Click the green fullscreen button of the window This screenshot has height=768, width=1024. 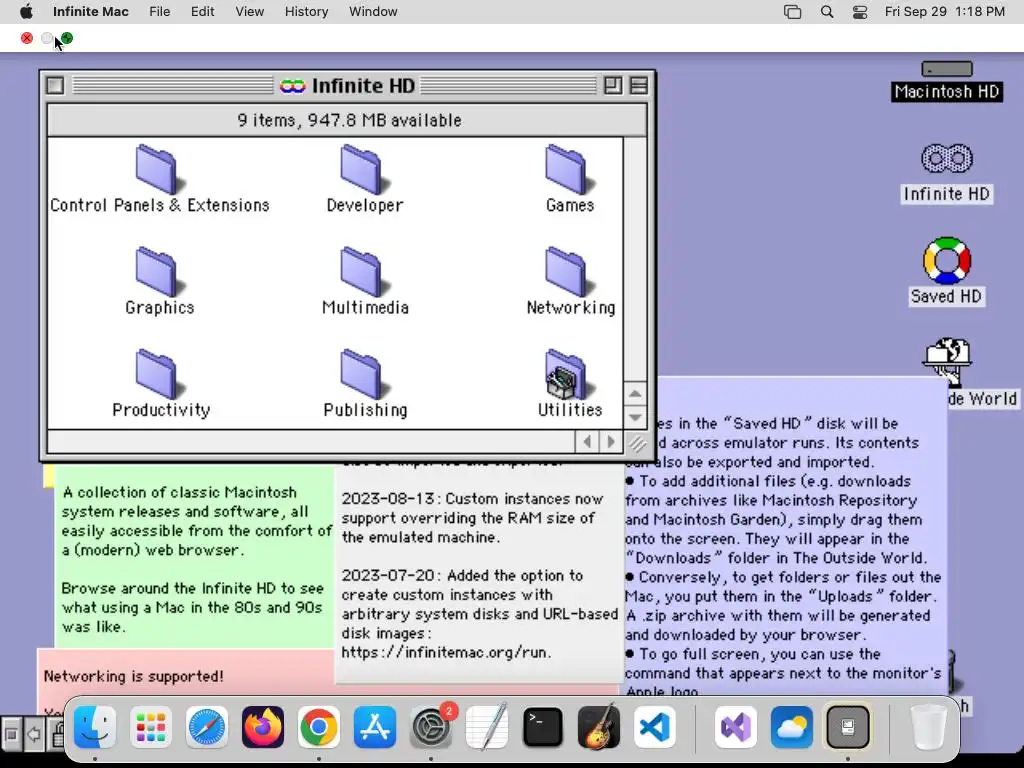pos(67,38)
